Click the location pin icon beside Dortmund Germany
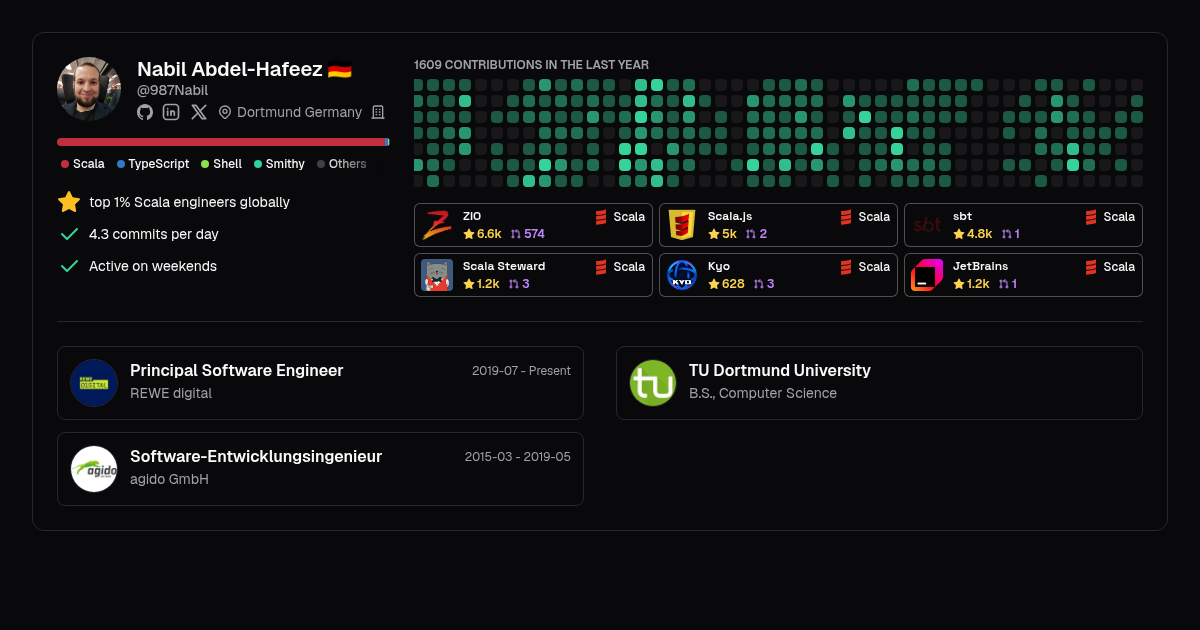Viewport: 1200px width, 630px height. coord(225,112)
